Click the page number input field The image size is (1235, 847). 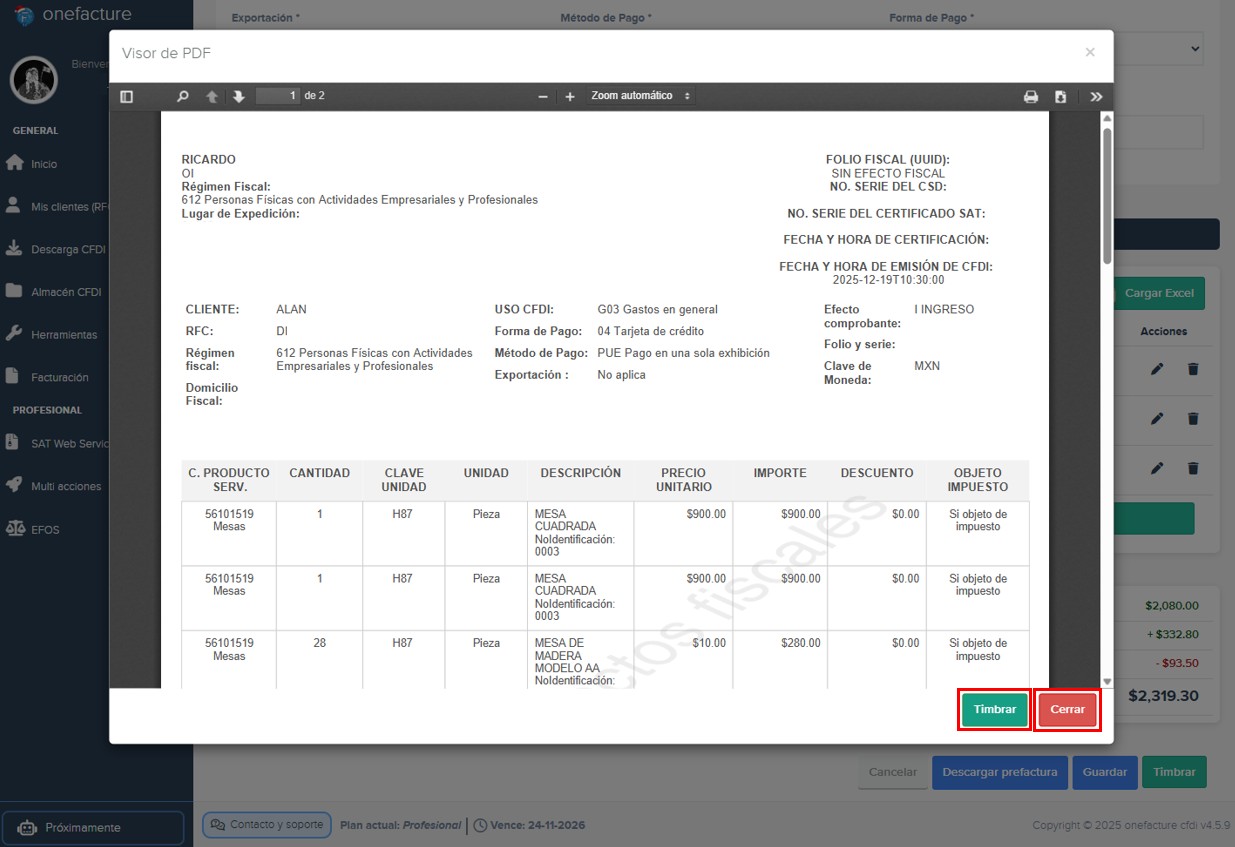[x=278, y=96]
